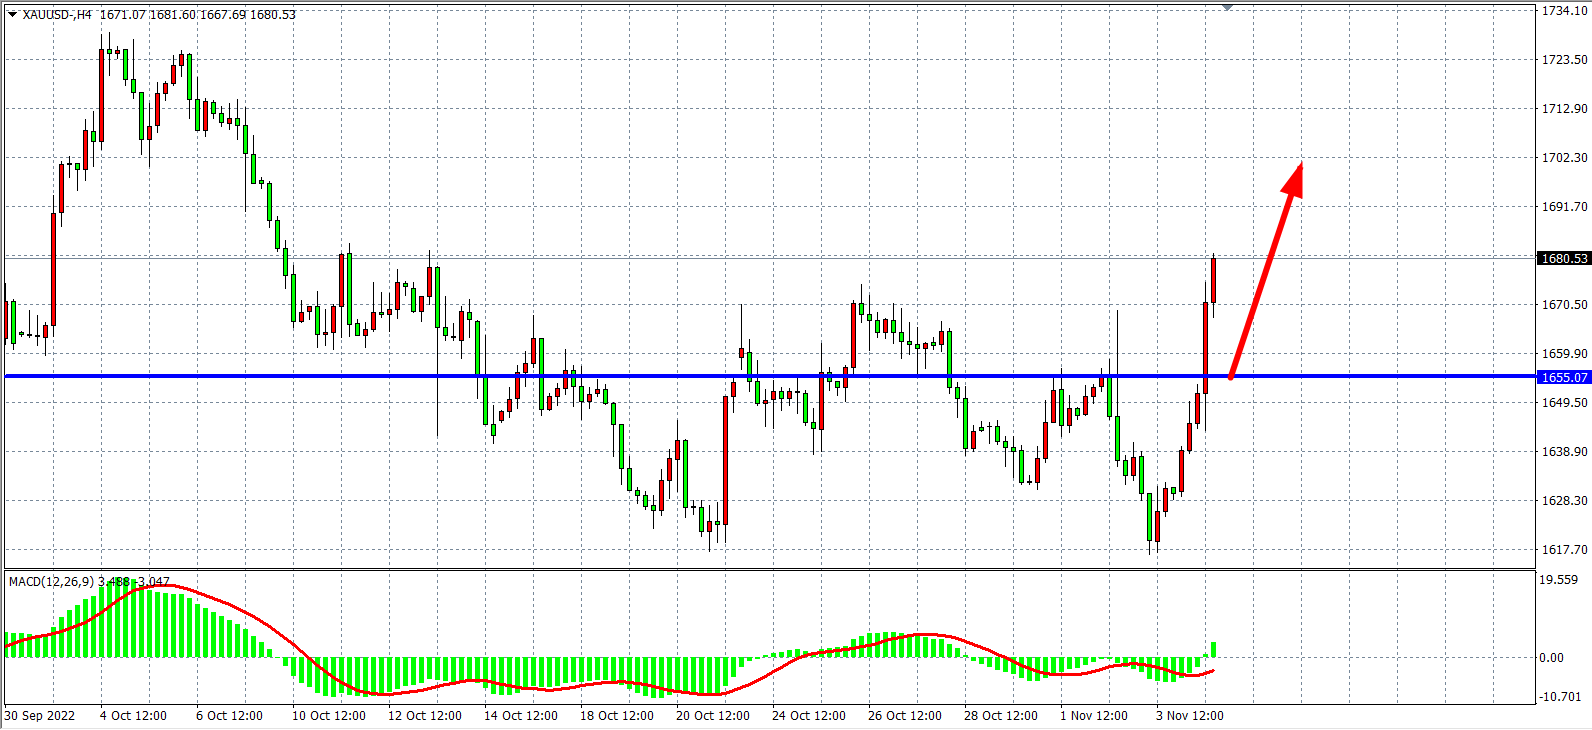Click the 1617.70 price axis label
Viewport: 1592px width, 730px height.
click(x=1564, y=550)
